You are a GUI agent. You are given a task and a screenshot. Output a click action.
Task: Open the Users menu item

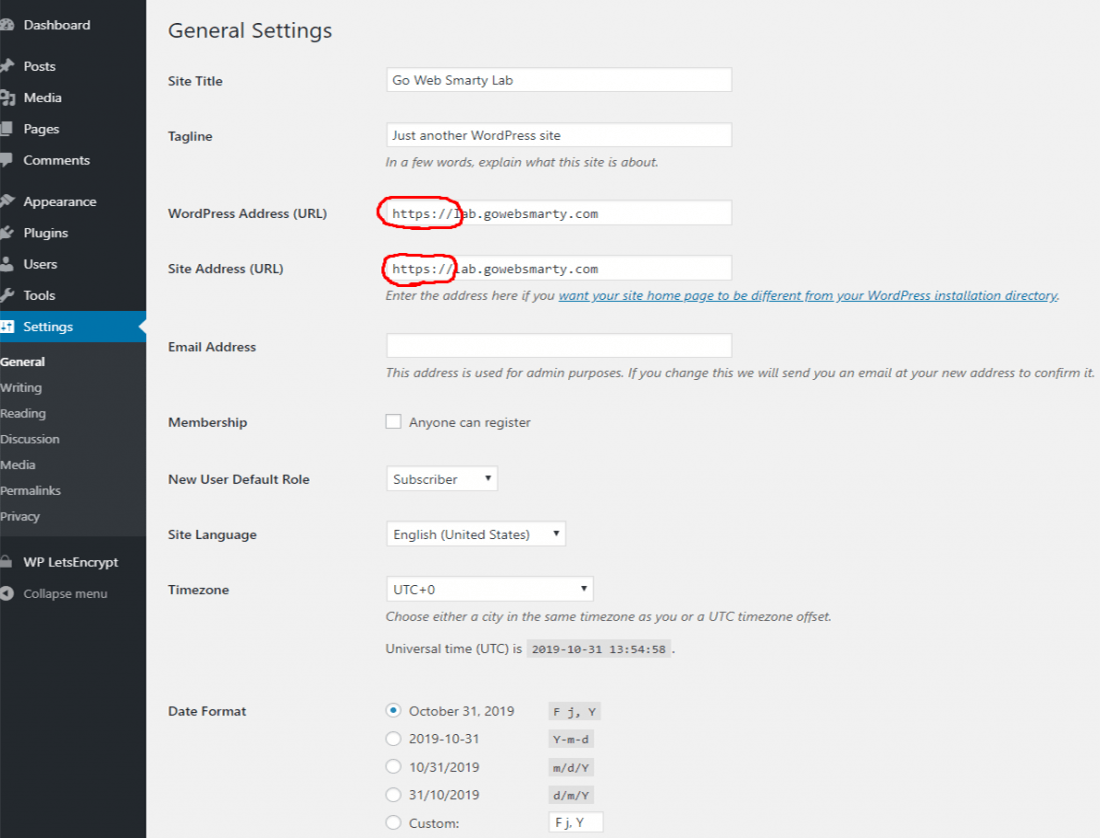40,264
